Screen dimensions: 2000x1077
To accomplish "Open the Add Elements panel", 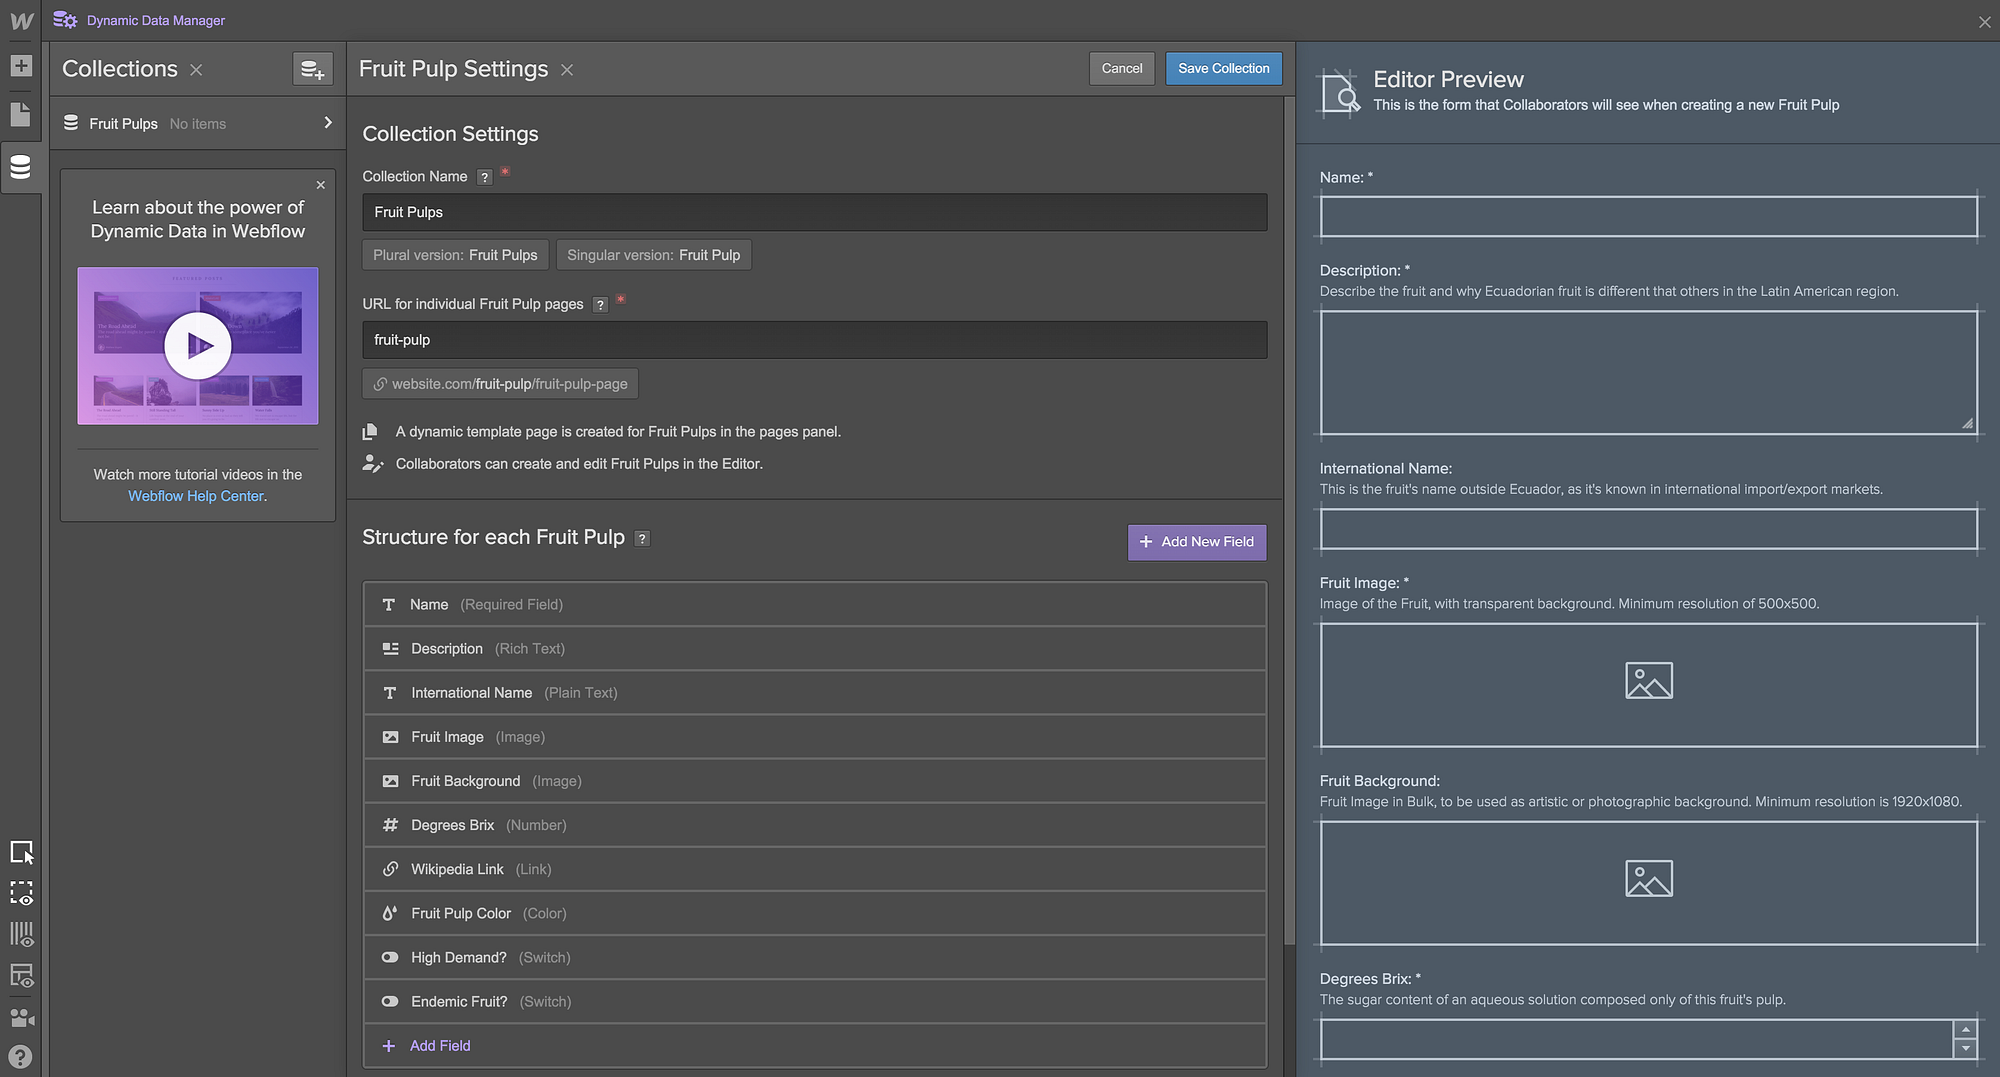I will pyautogui.click(x=21, y=66).
